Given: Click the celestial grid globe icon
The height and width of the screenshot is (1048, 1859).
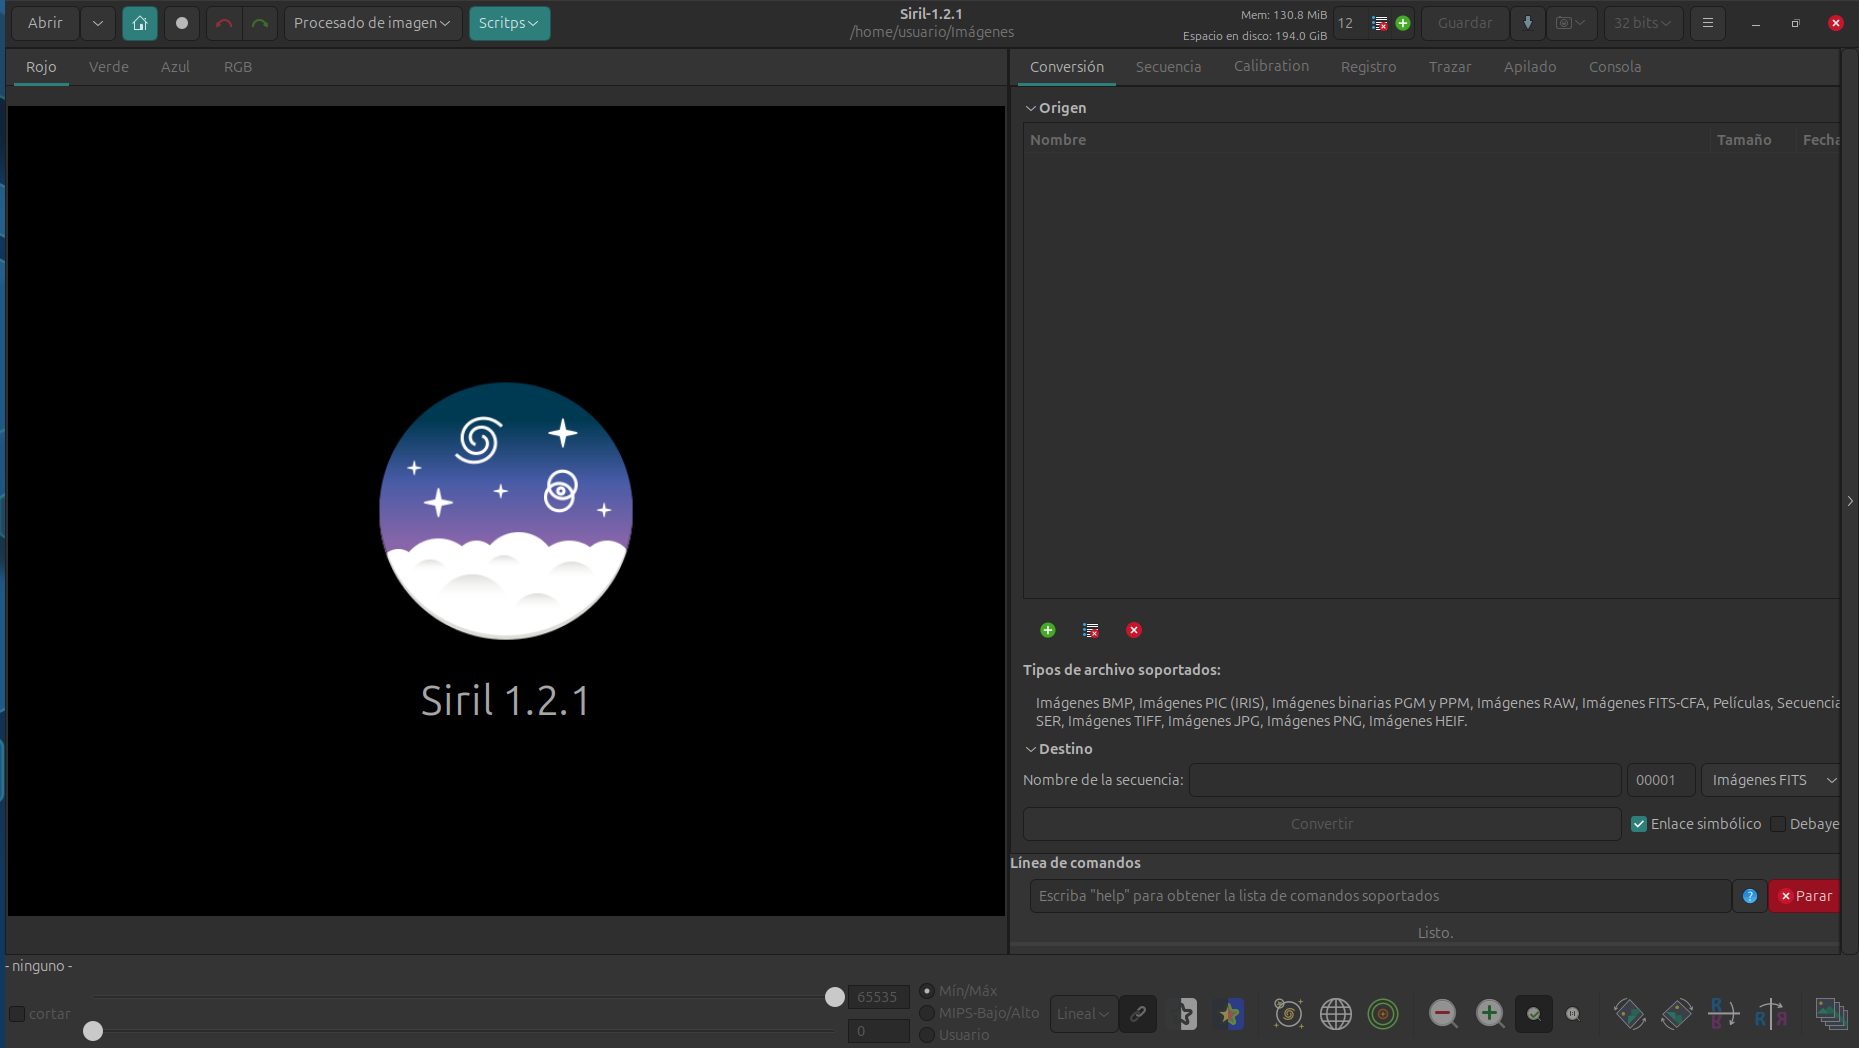Looking at the screenshot, I should [1336, 1014].
